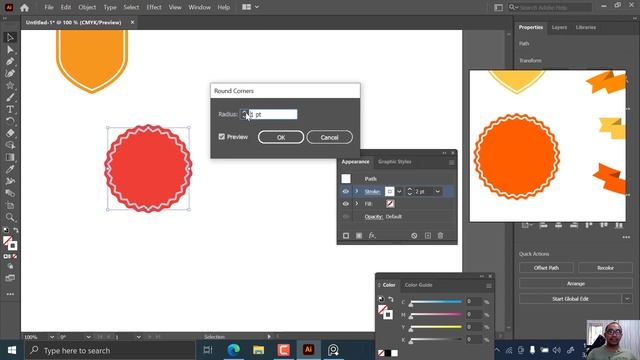Select the Type tool
640x360 pixels.
tap(10, 109)
